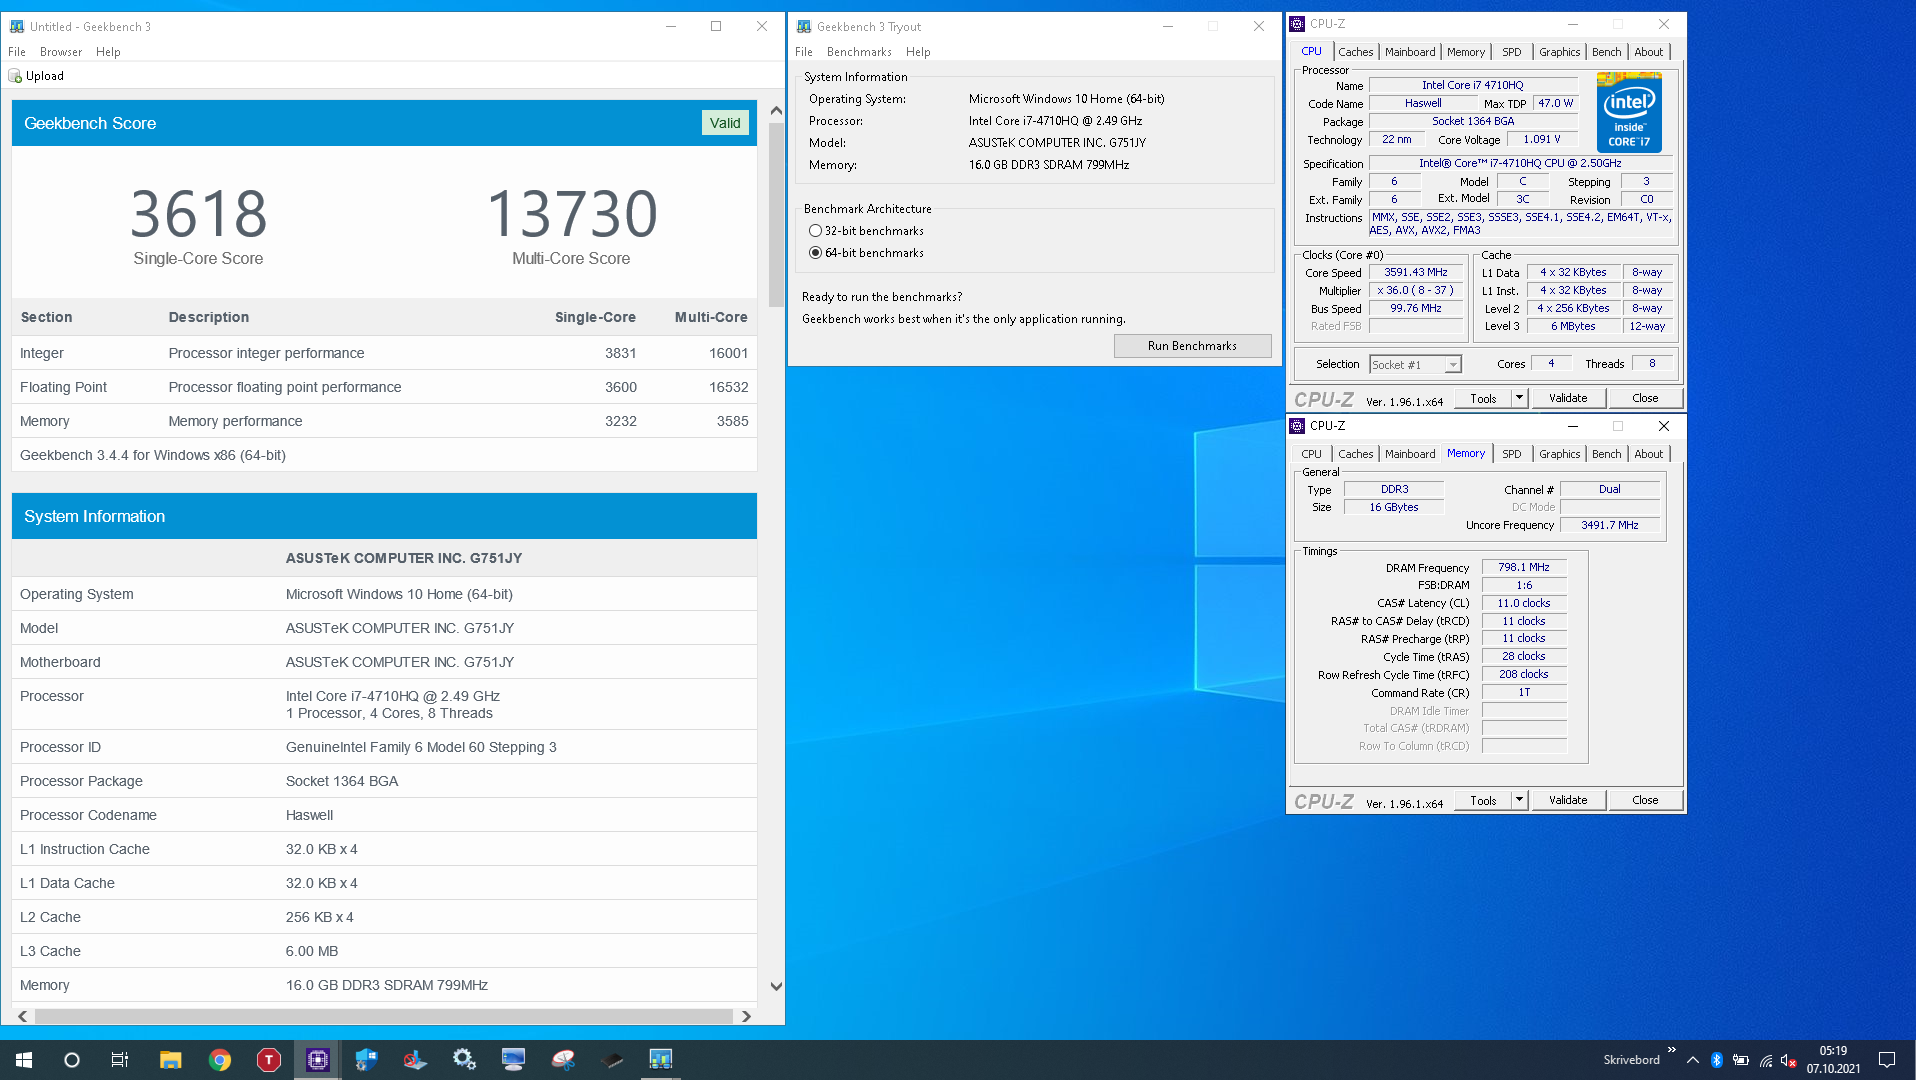Click the muted volume tray icon
The height and width of the screenshot is (1080, 1916).
coord(1789,1060)
